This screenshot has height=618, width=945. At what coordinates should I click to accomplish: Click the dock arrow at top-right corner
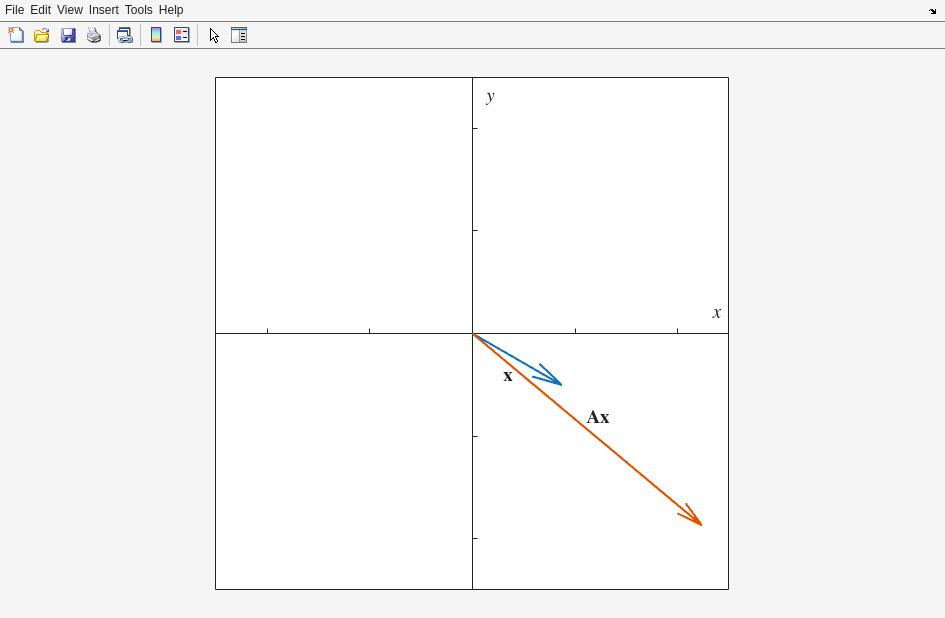[932, 11]
